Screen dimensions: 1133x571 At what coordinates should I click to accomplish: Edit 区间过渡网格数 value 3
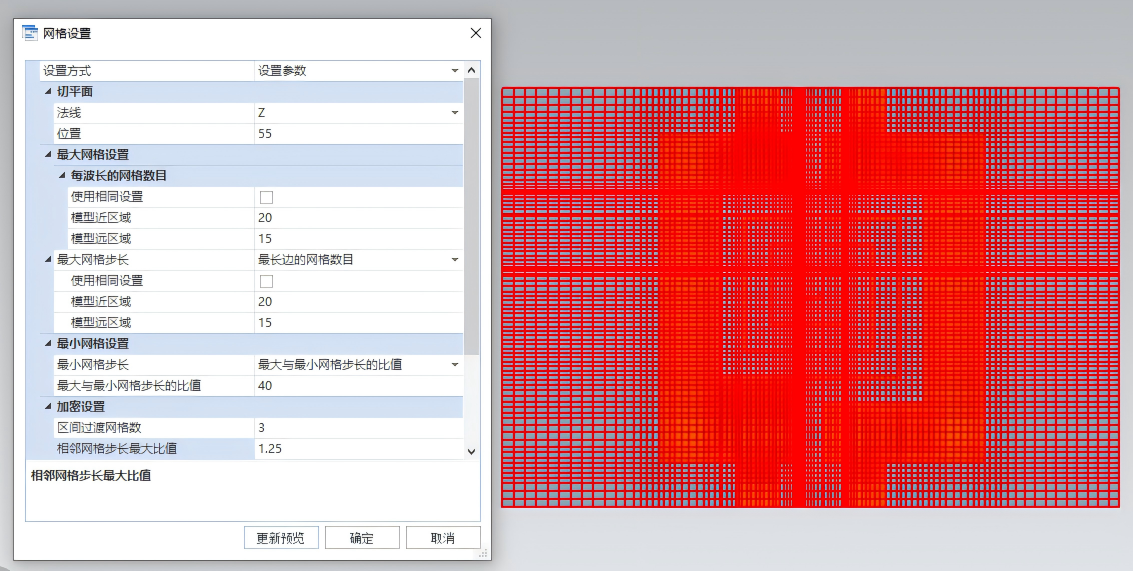click(x=358, y=428)
